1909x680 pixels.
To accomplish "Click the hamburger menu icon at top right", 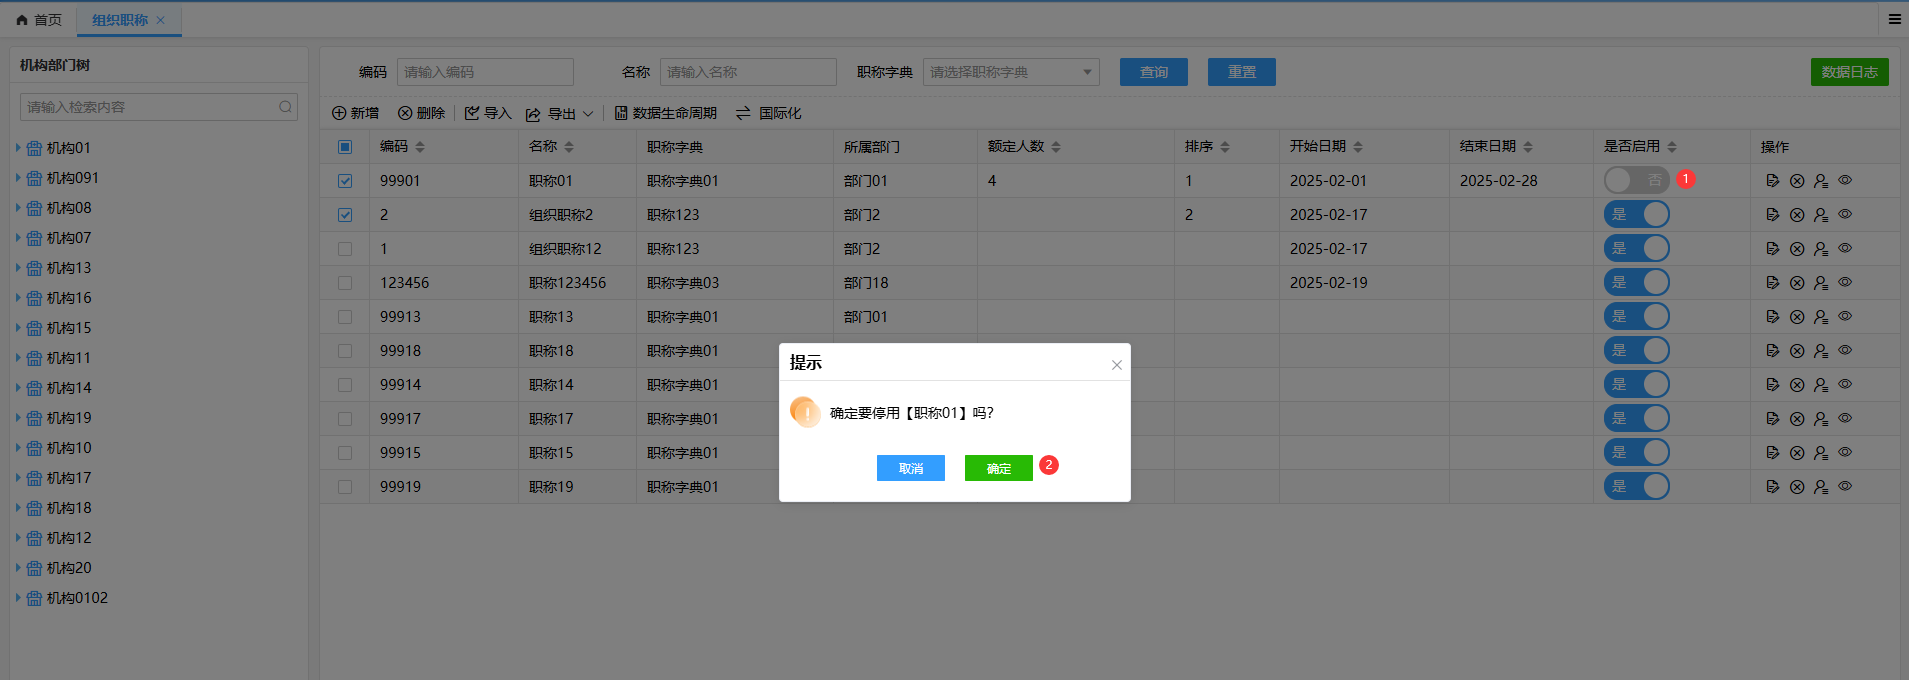I will (x=1894, y=19).
